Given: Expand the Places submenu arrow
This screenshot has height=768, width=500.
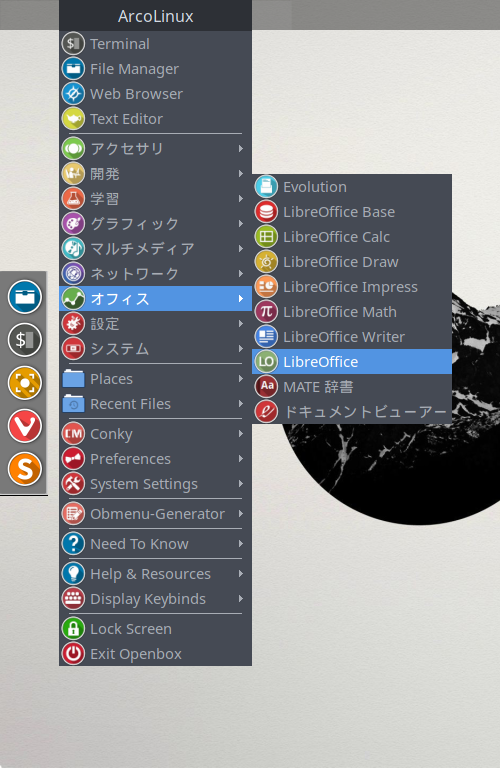Looking at the screenshot, I should click(x=240, y=379).
